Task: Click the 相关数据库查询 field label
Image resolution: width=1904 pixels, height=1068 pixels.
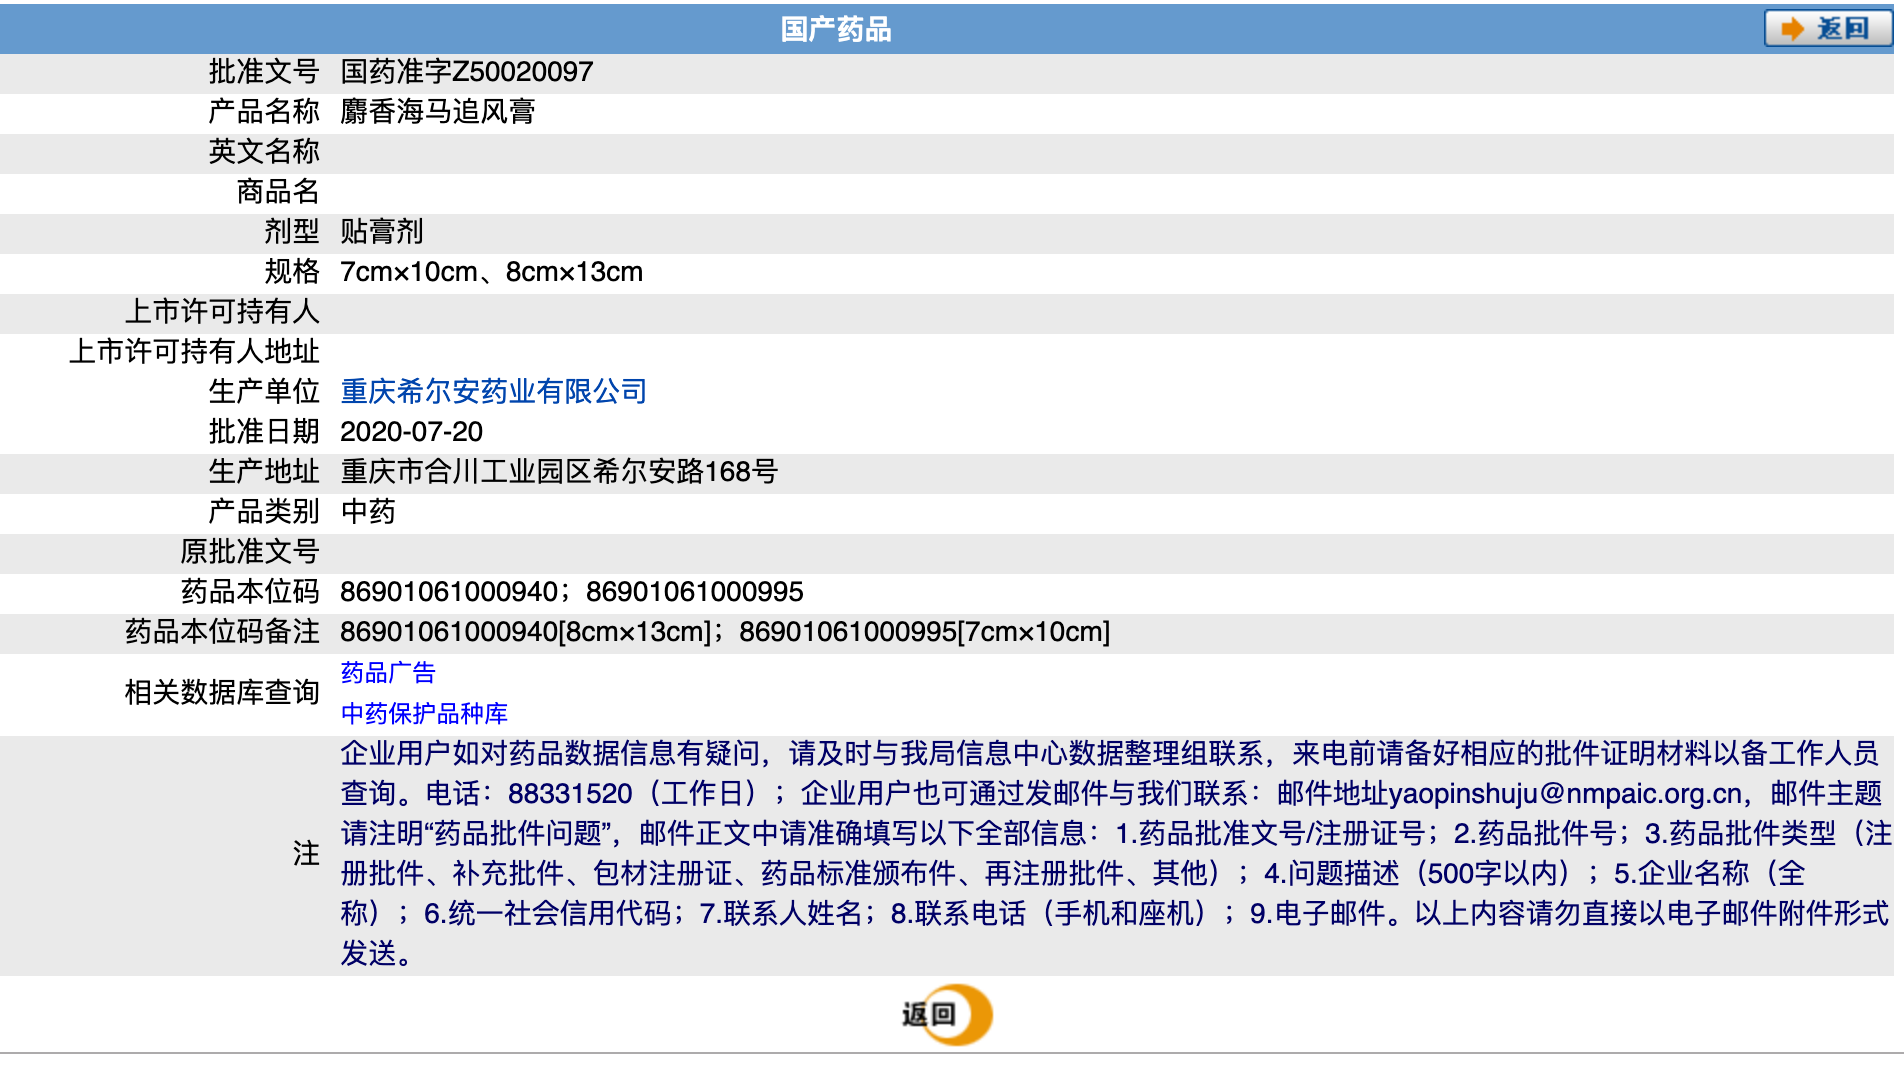Action: coord(222,692)
